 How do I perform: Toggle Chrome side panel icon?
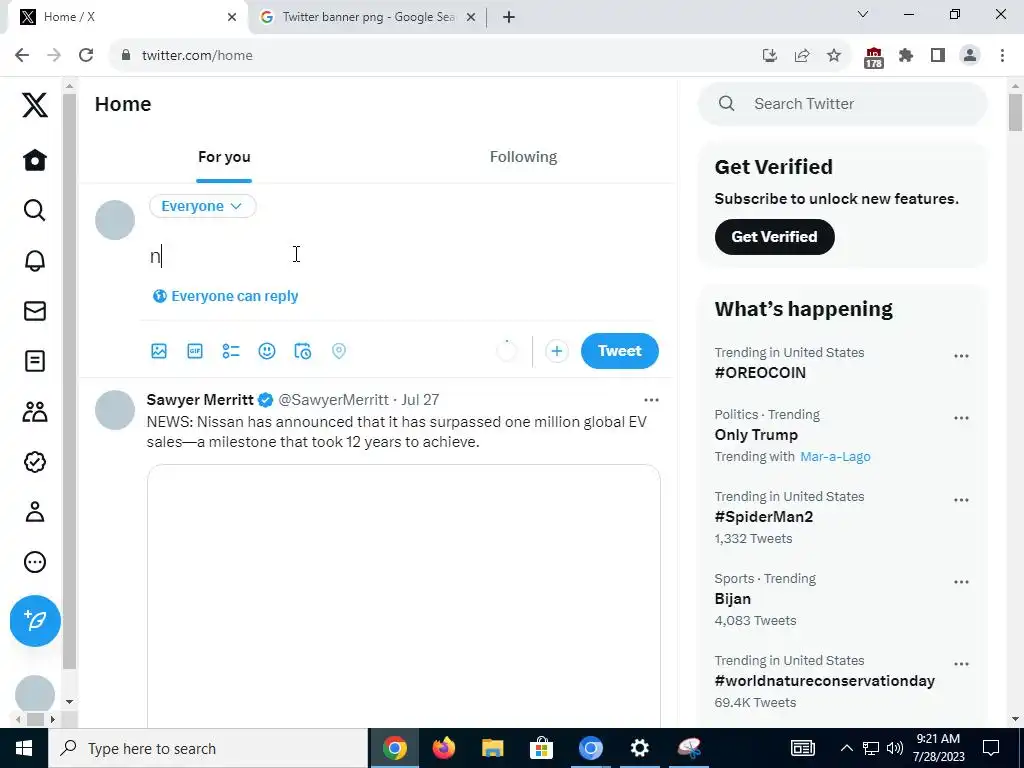(938, 56)
